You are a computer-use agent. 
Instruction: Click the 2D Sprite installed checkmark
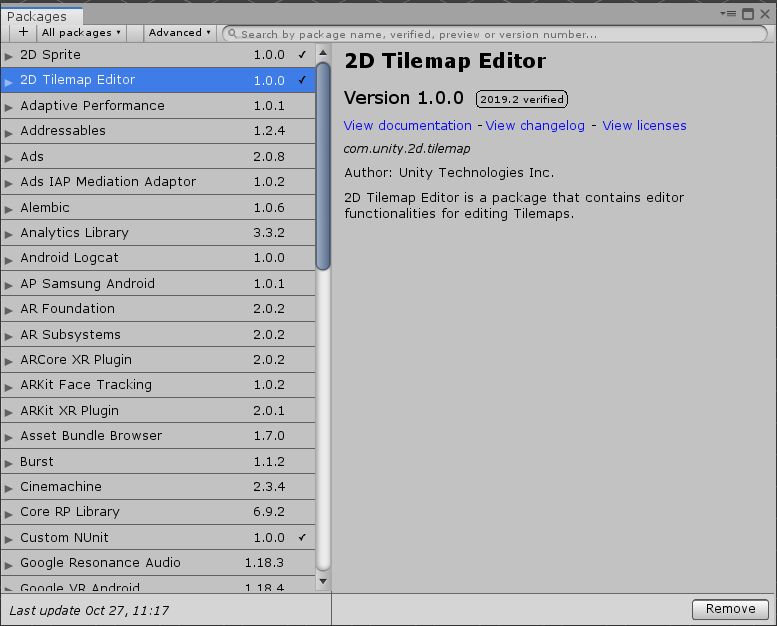point(302,55)
